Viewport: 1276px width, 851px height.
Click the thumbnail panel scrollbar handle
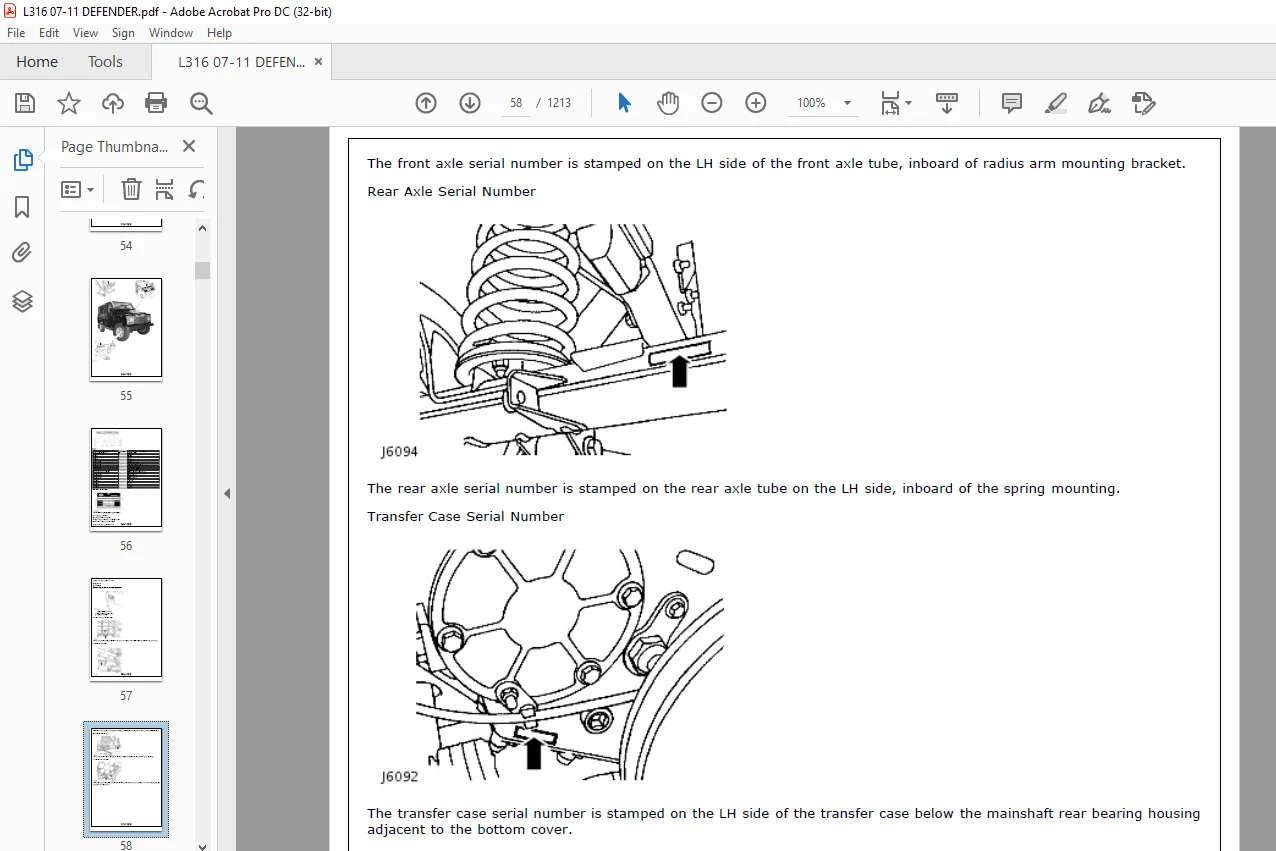tap(203, 270)
